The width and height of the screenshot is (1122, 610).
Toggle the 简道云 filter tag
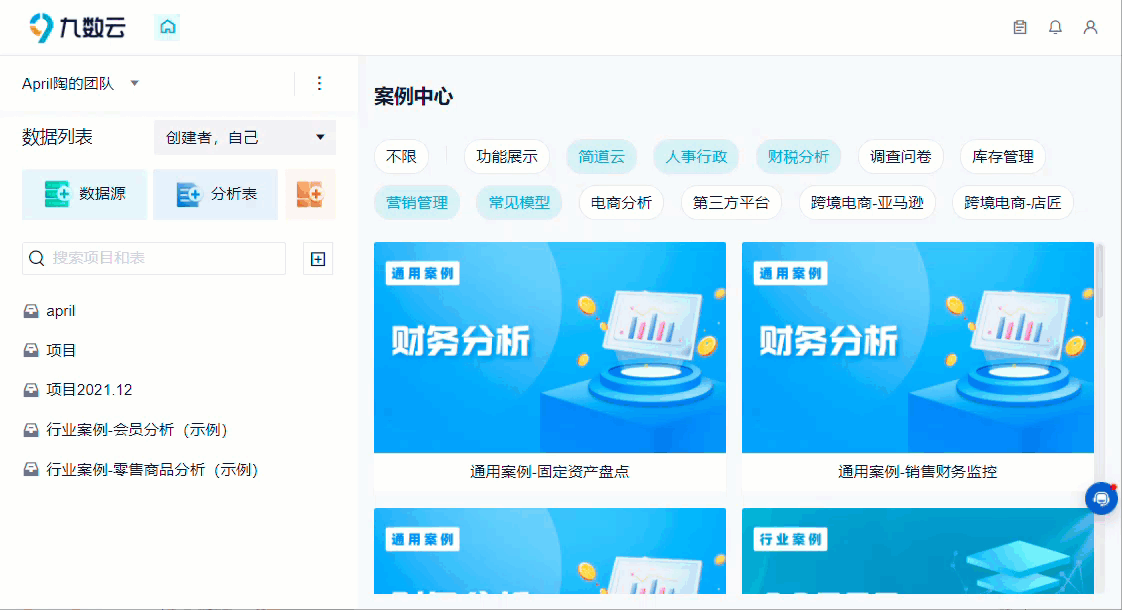coord(601,156)
